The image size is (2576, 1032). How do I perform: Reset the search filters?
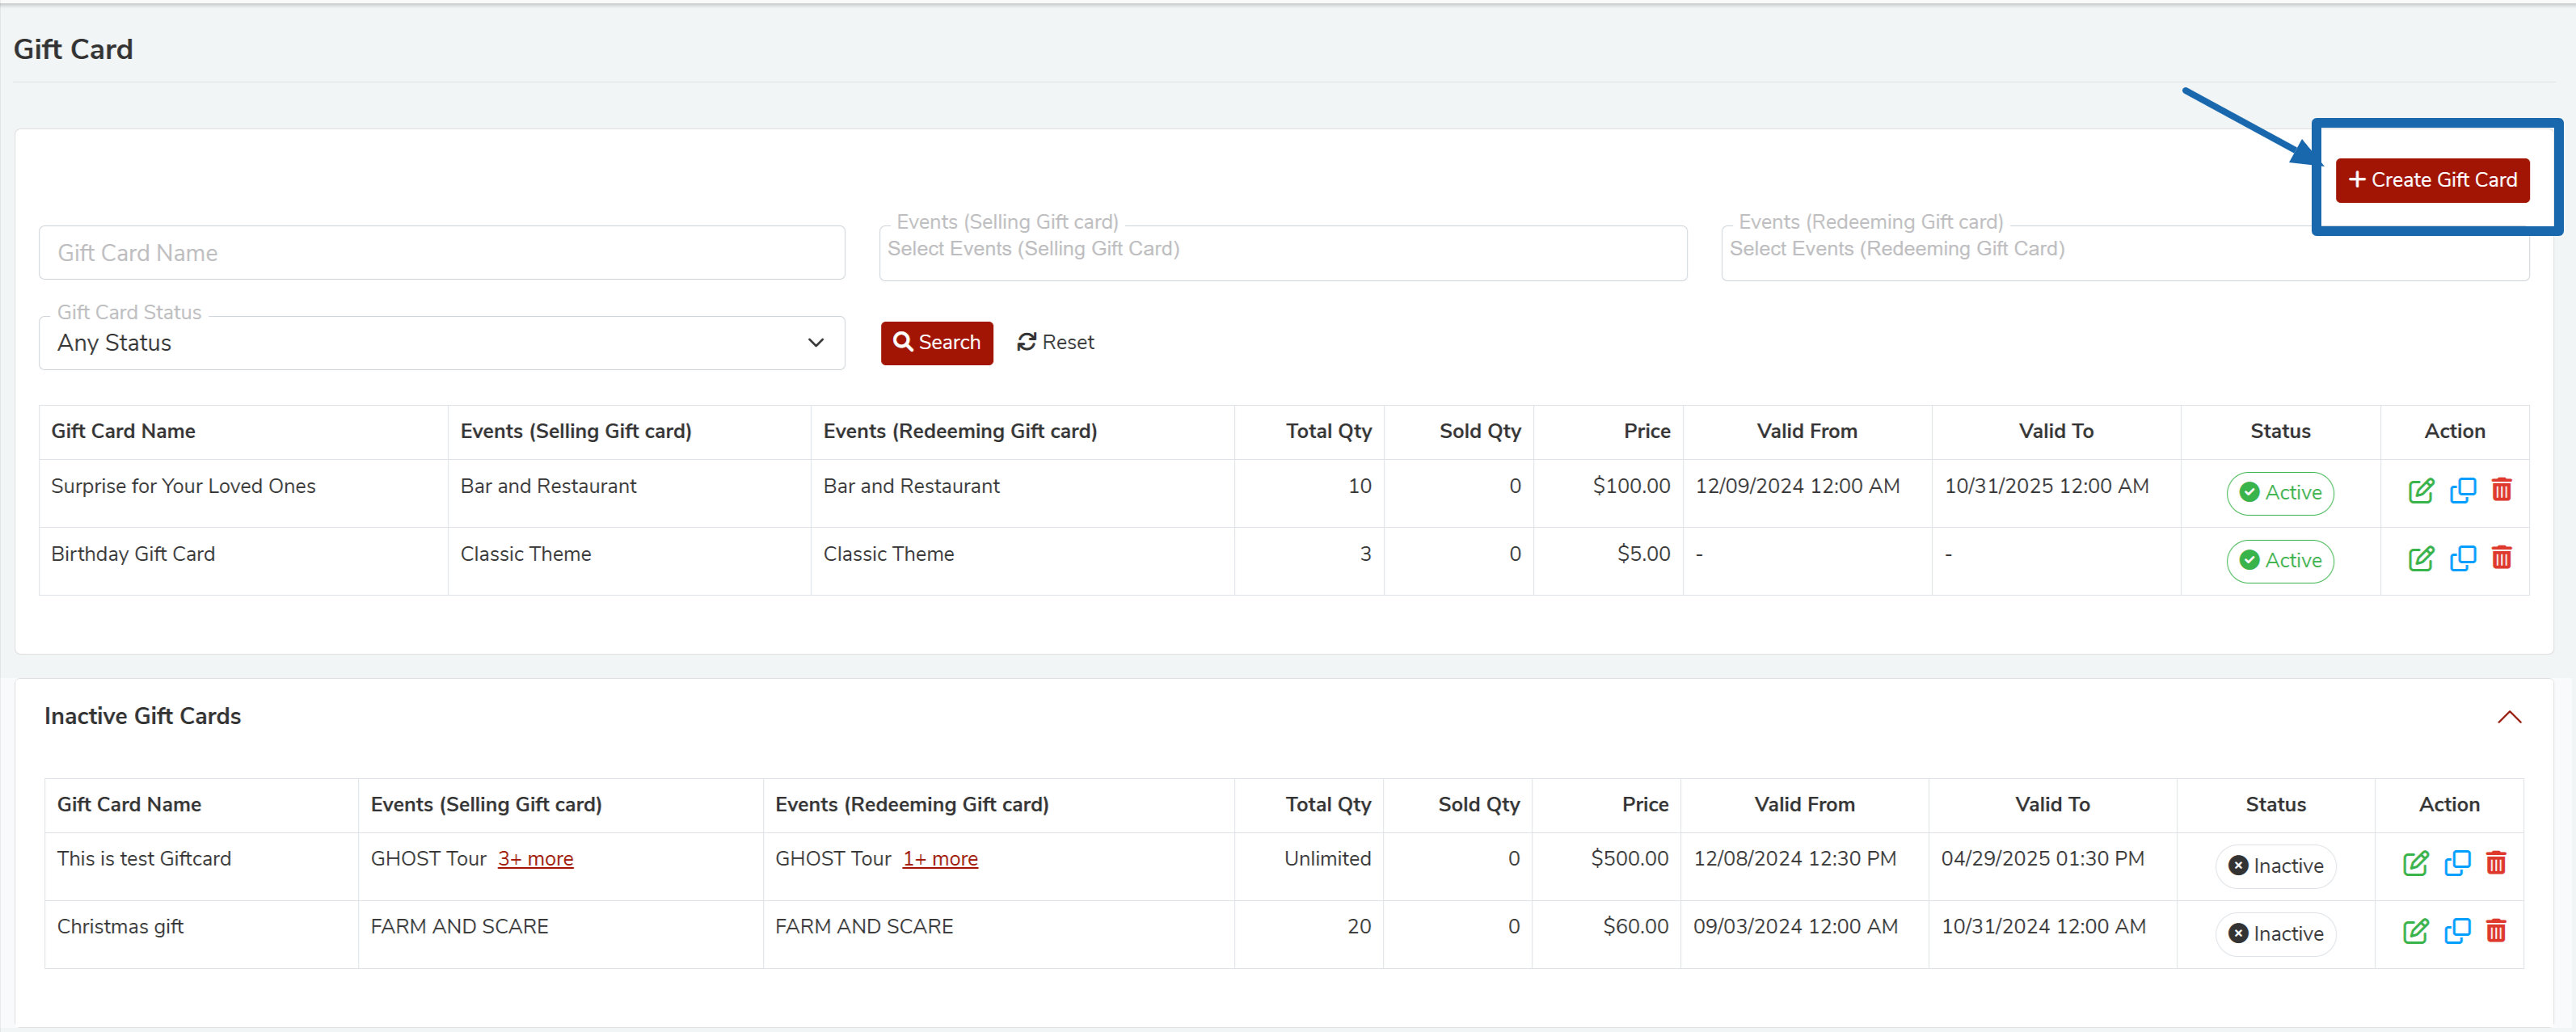[1055, 343]
